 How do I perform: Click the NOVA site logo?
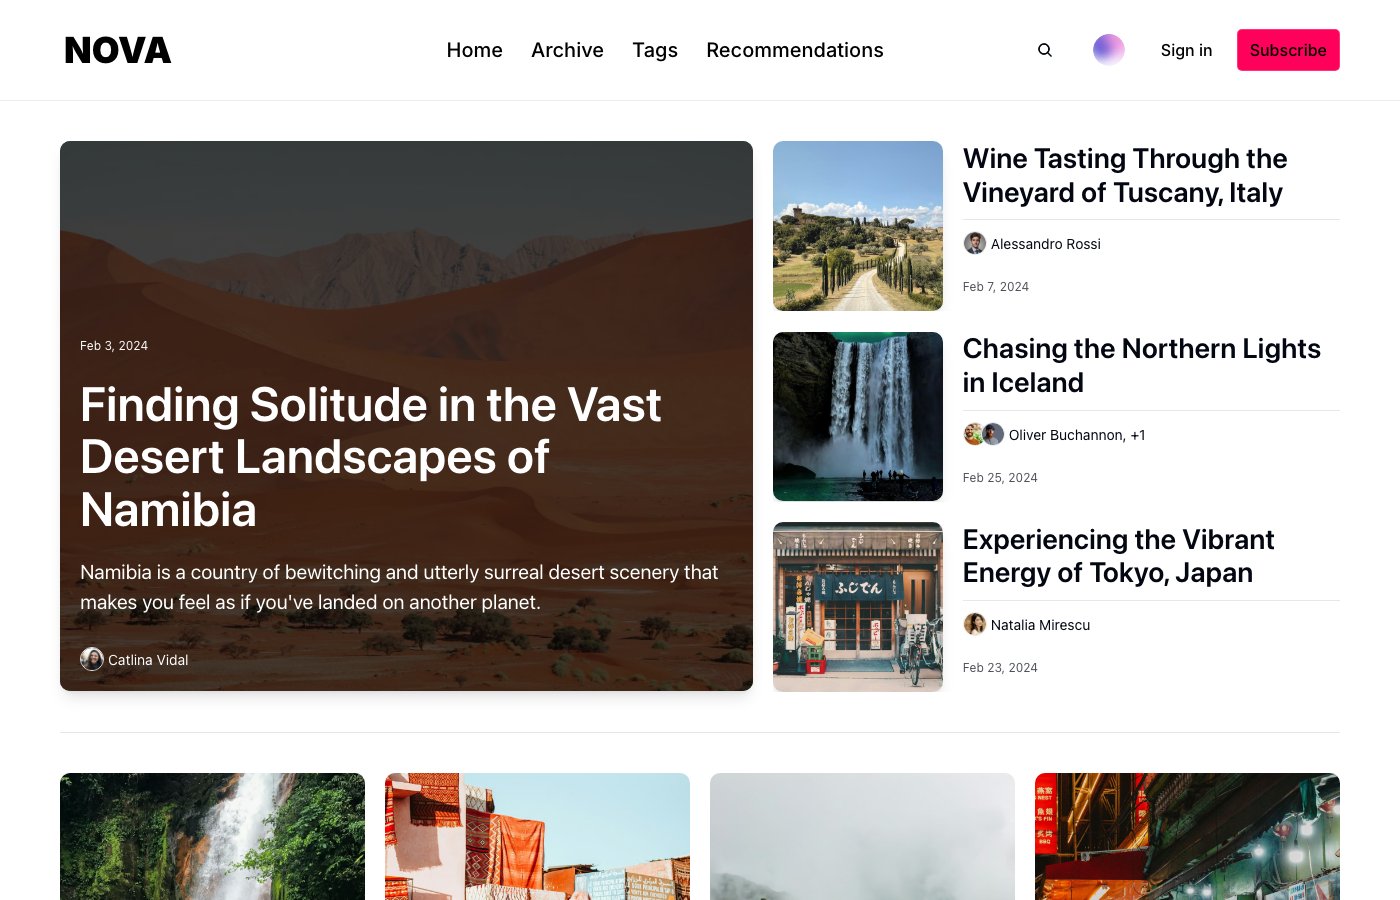[118, 50]
